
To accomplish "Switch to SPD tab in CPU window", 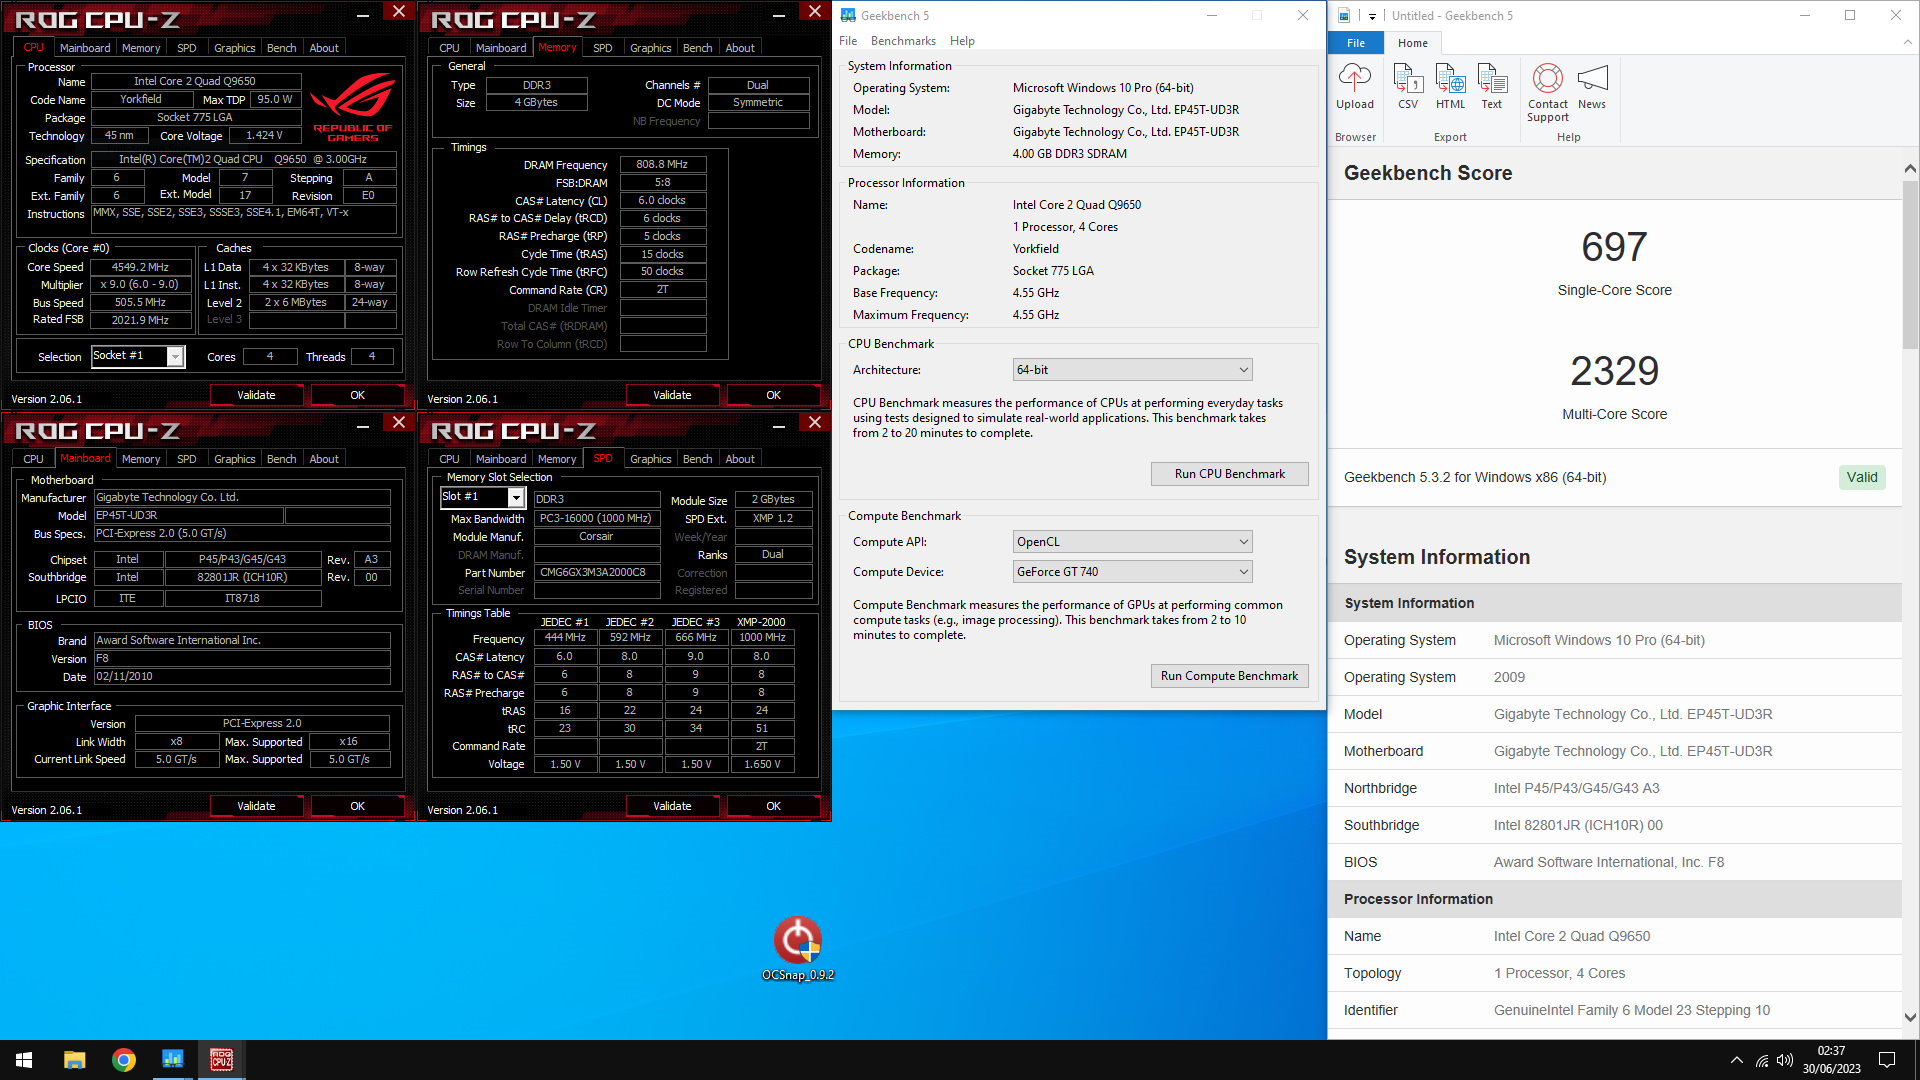I will point(186,48).
